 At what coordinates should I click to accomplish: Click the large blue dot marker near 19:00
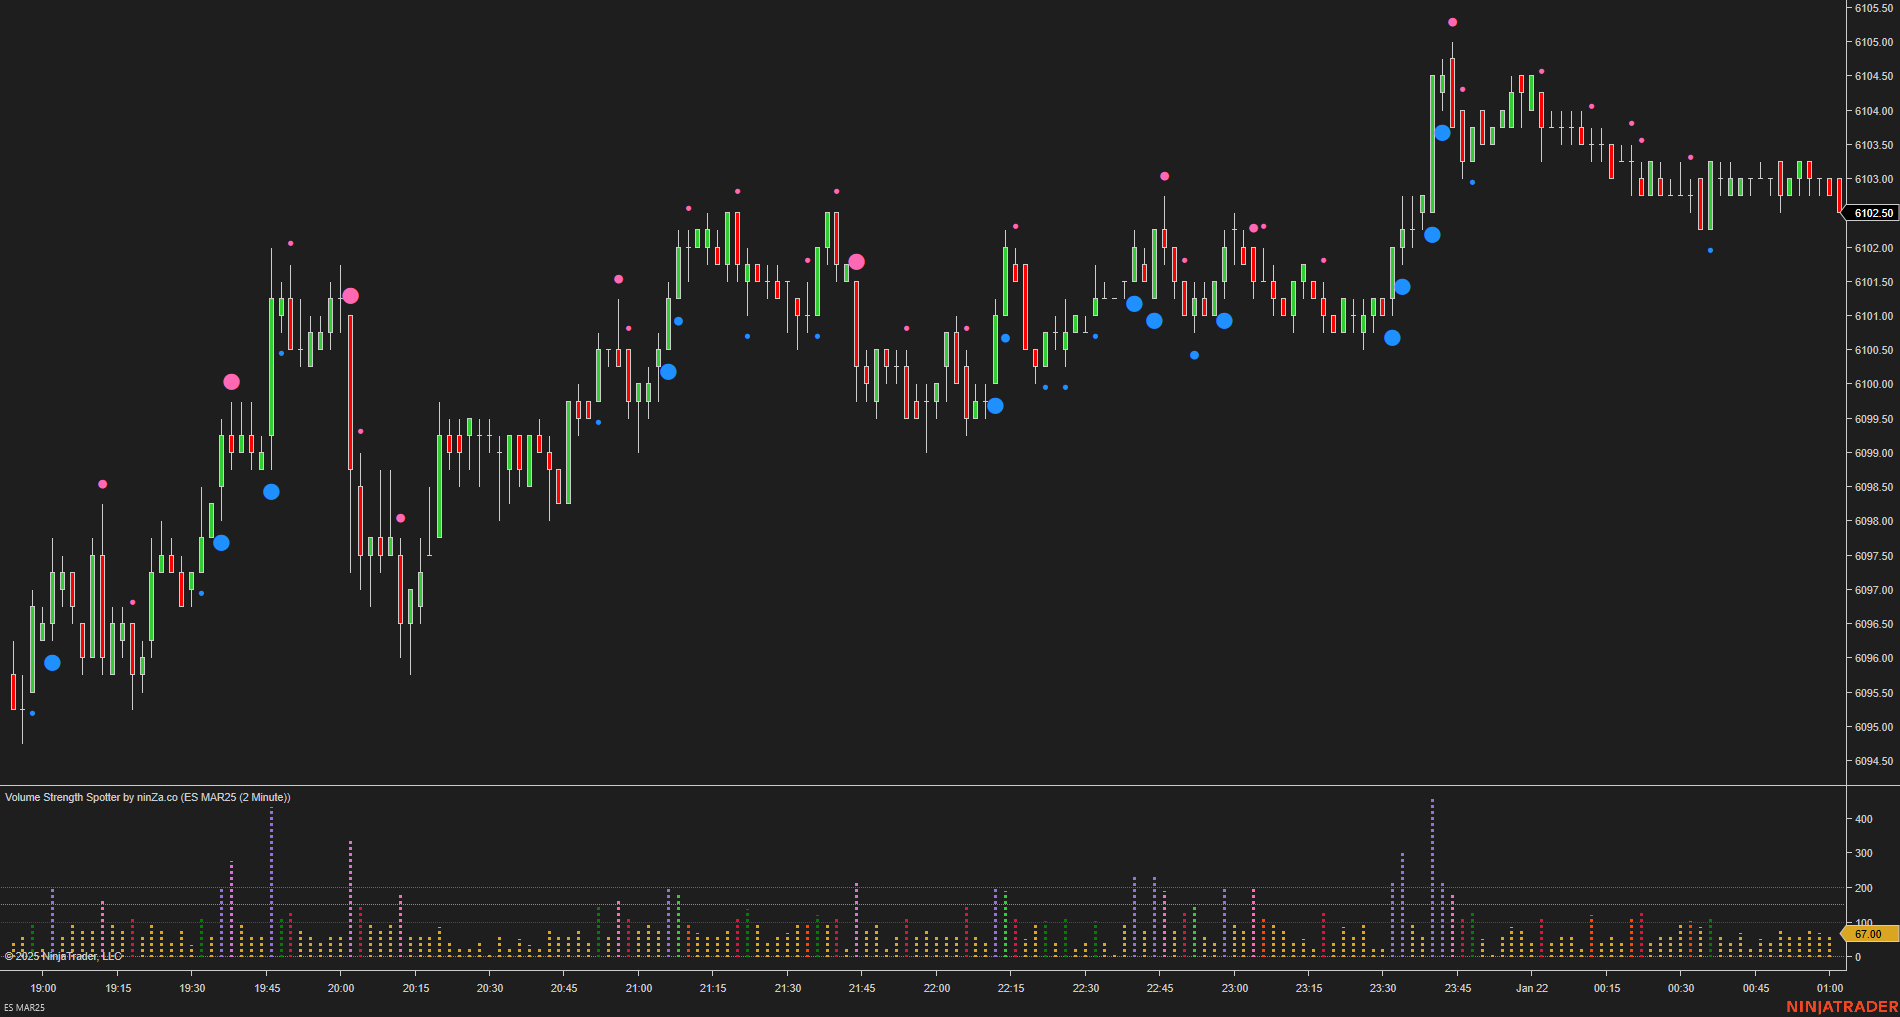pos(52,662)
